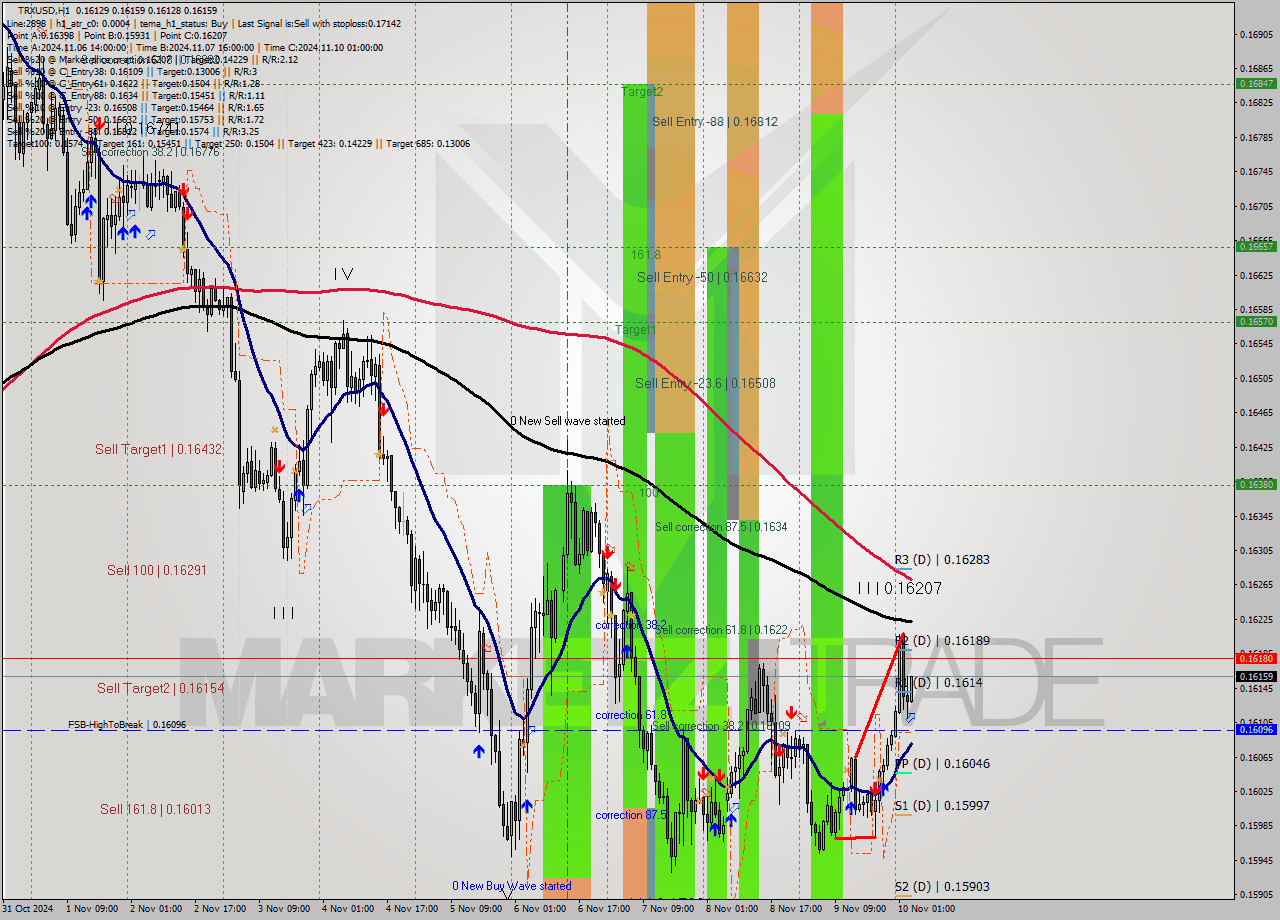This screenshot has height=920, width=1280.
Task: Click '0 New Sell wave started' annotation
Action: pos(568,421)
